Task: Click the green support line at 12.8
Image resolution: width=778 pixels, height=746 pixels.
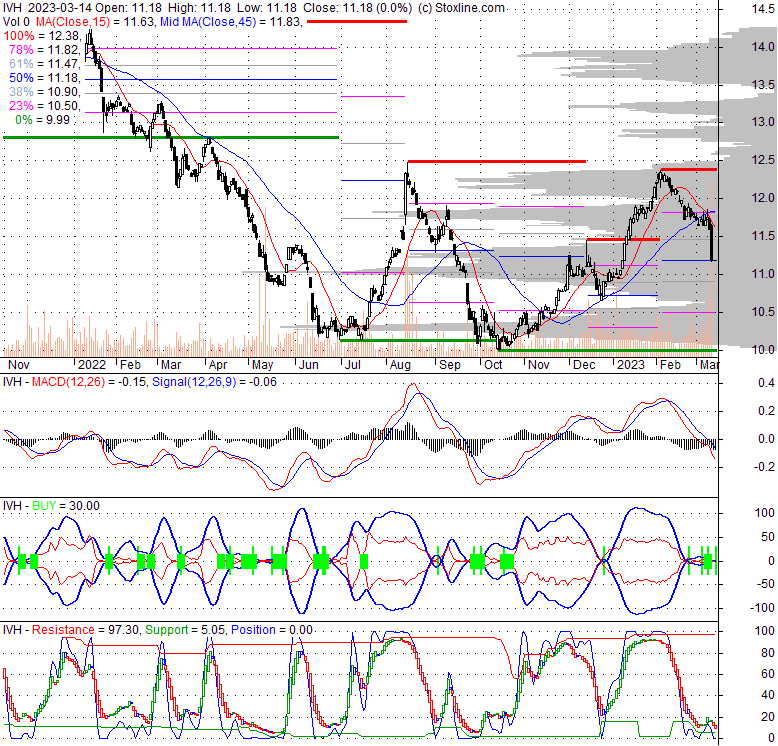Action: [x=171, y=137]
